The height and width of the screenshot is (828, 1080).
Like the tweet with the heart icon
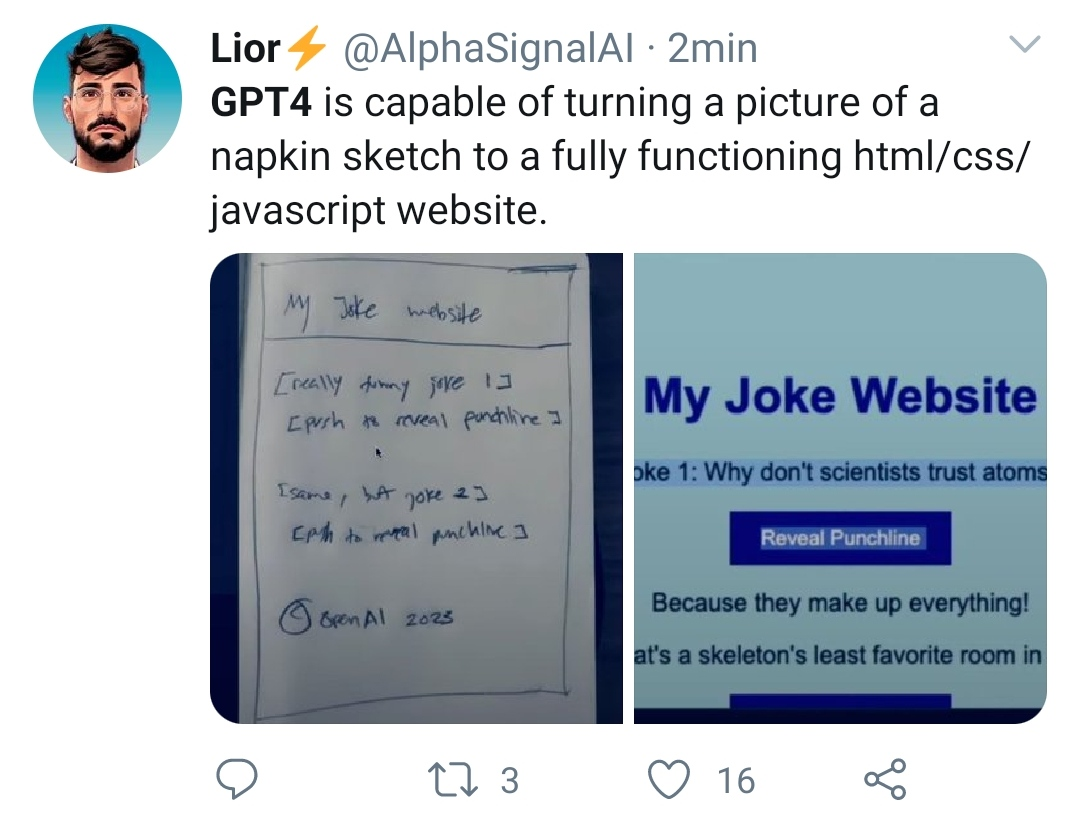[x=670, y=780]
